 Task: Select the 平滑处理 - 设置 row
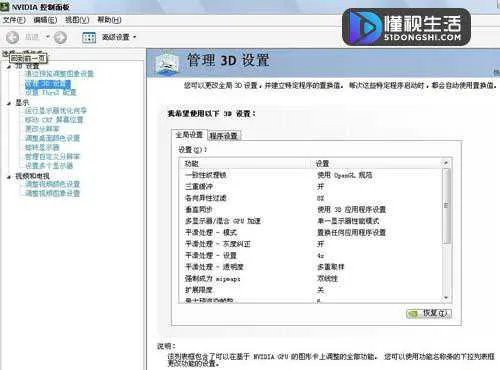pyautogui.click(x=311, y=256)
